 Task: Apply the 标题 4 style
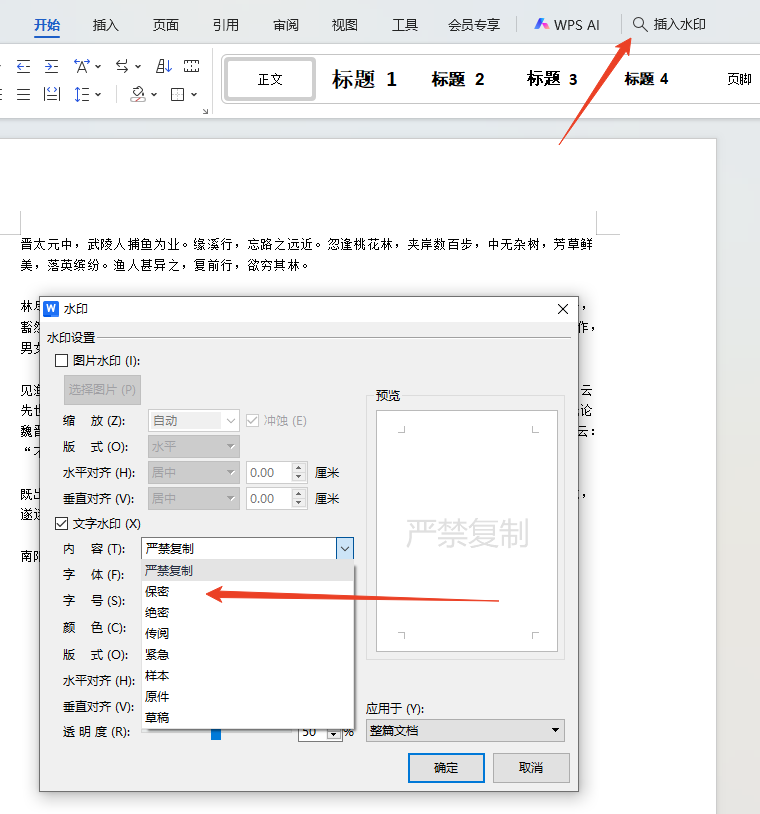[x=646, y=79]
